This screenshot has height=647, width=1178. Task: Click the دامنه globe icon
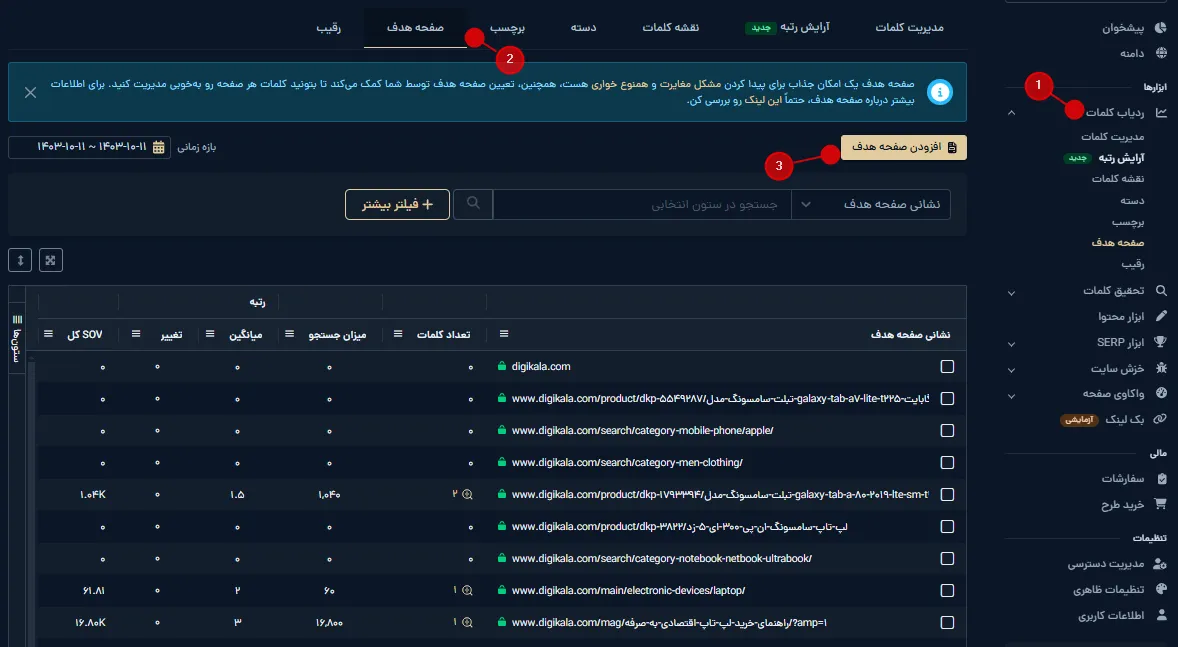click(1161, 53)
